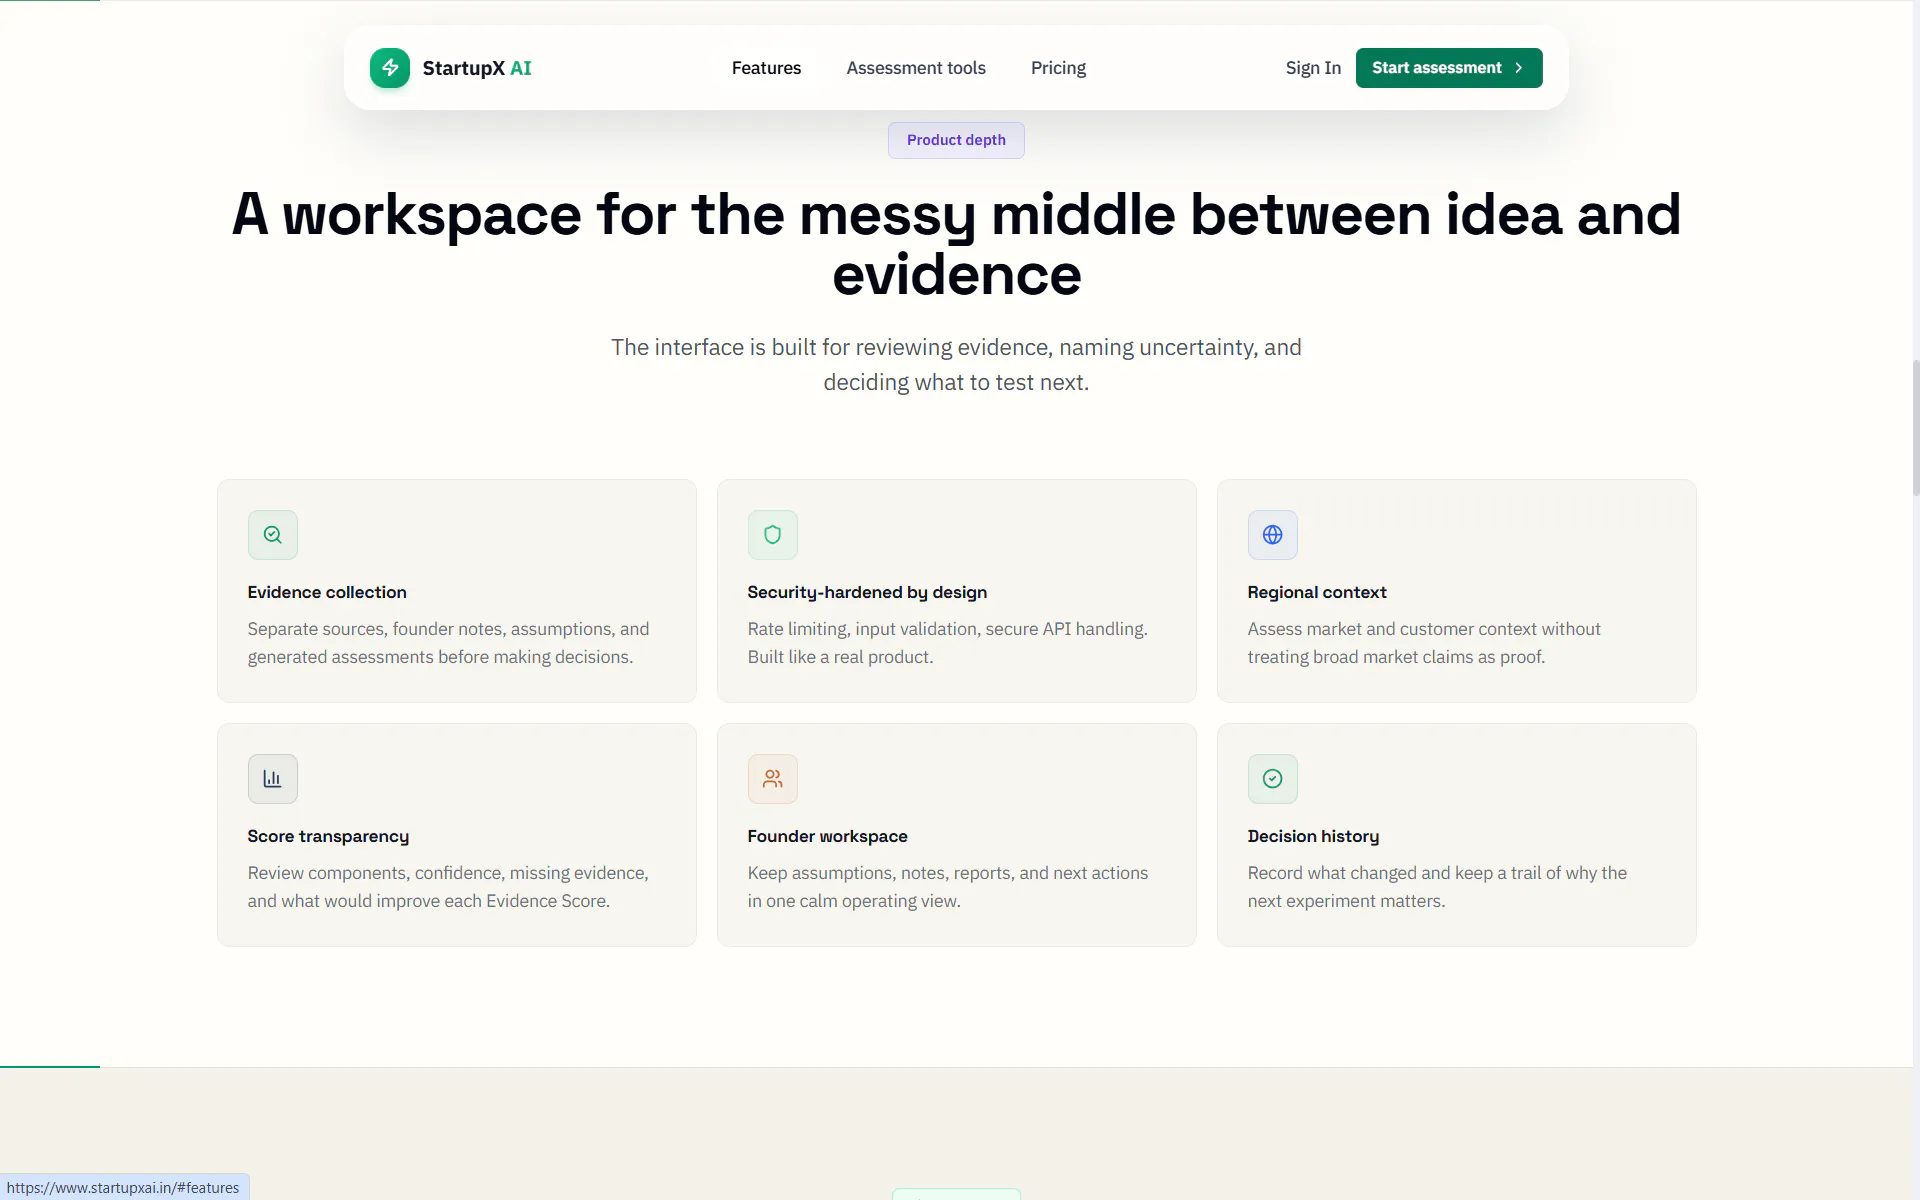Viewport: 1920px width, 1200px height.
Task: Click the StartupX AI brand name
Action: (x=477, y=68)
